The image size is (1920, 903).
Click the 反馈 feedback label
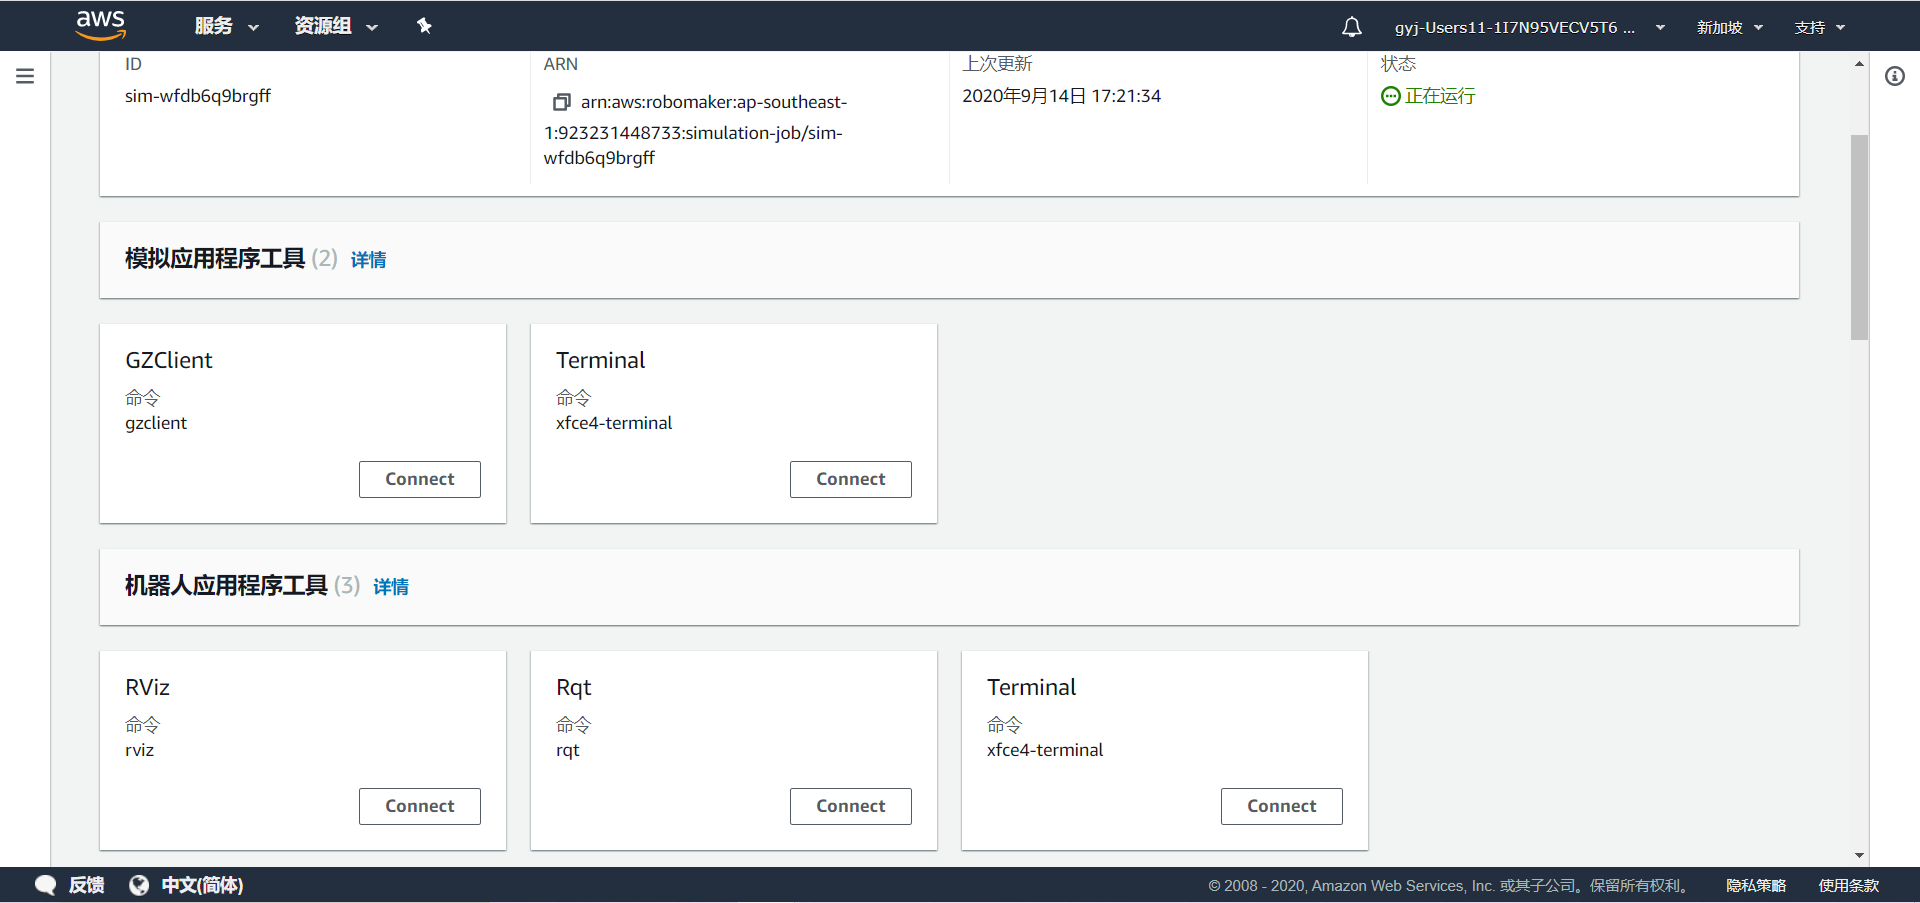click(86, 885)
